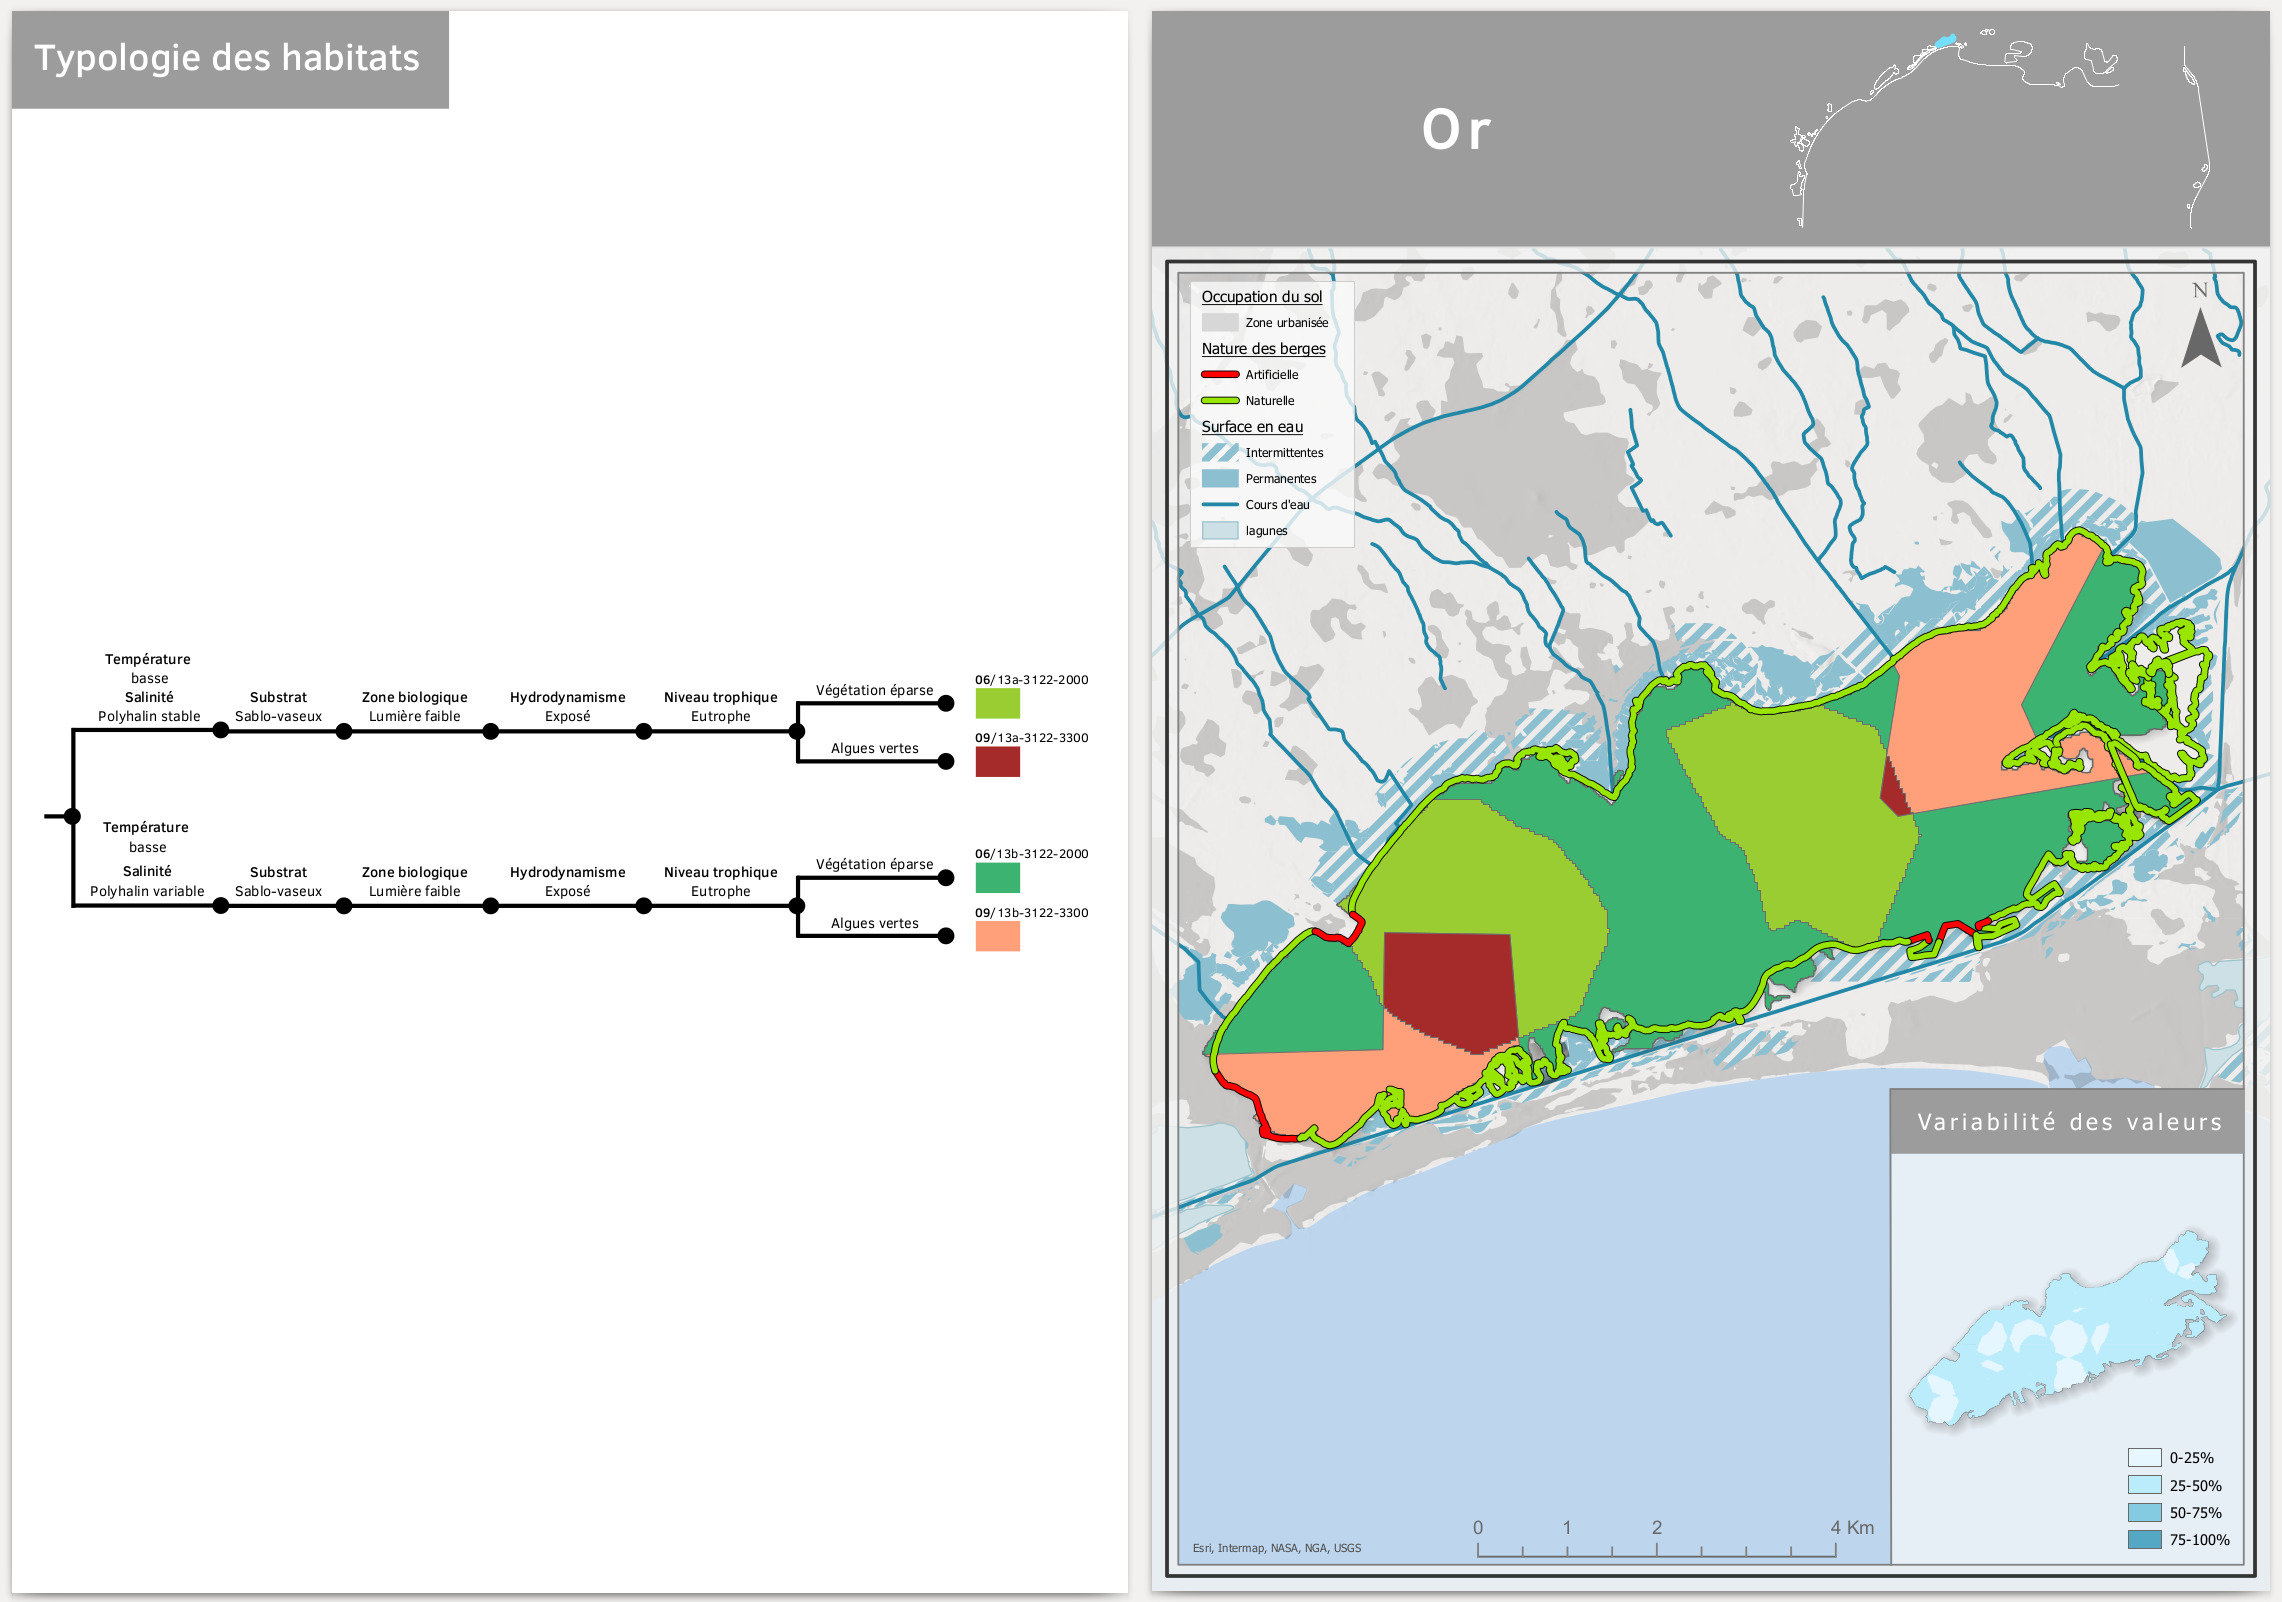Select the green swatch for 06/13b-3122-2000
Screen dimensions: 2282x1602
[997, 878]
